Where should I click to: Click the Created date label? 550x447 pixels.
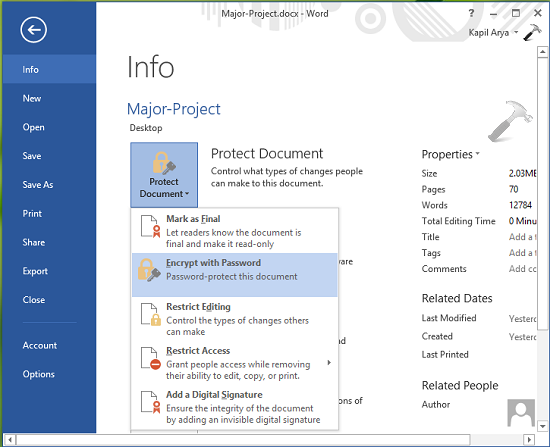[437, 336]
